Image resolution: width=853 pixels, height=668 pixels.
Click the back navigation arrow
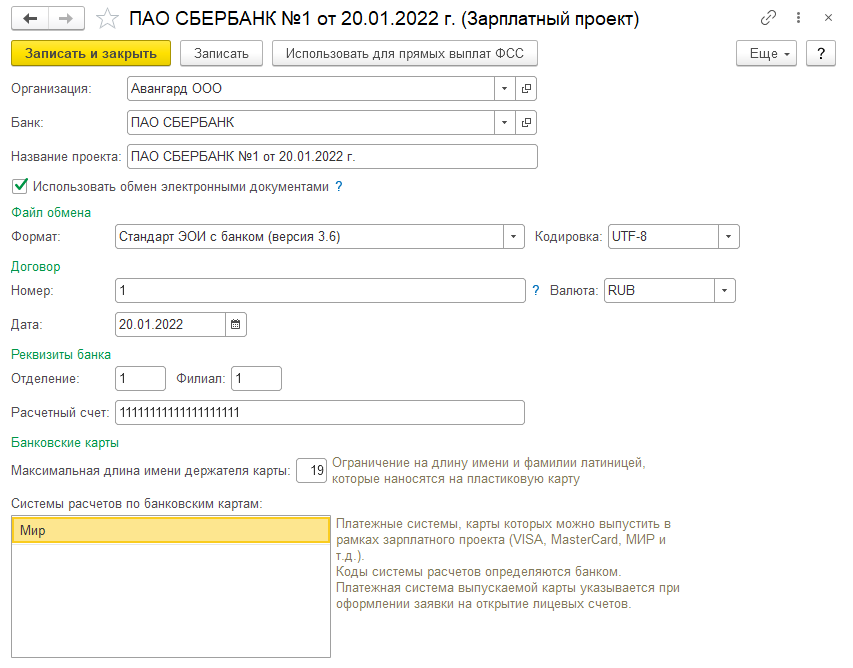click(30, 19)
